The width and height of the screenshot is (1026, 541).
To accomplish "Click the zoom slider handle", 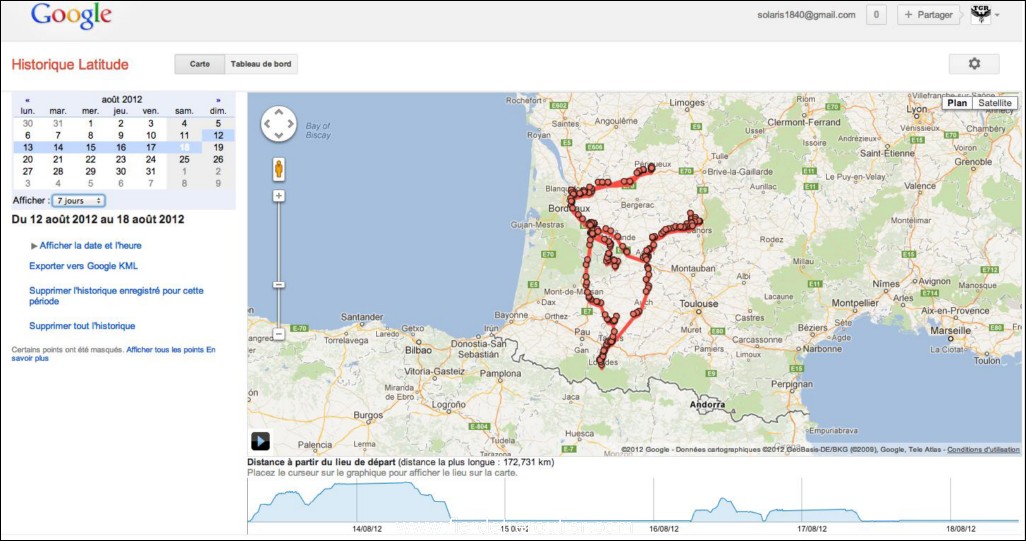I will click(279, 285).
